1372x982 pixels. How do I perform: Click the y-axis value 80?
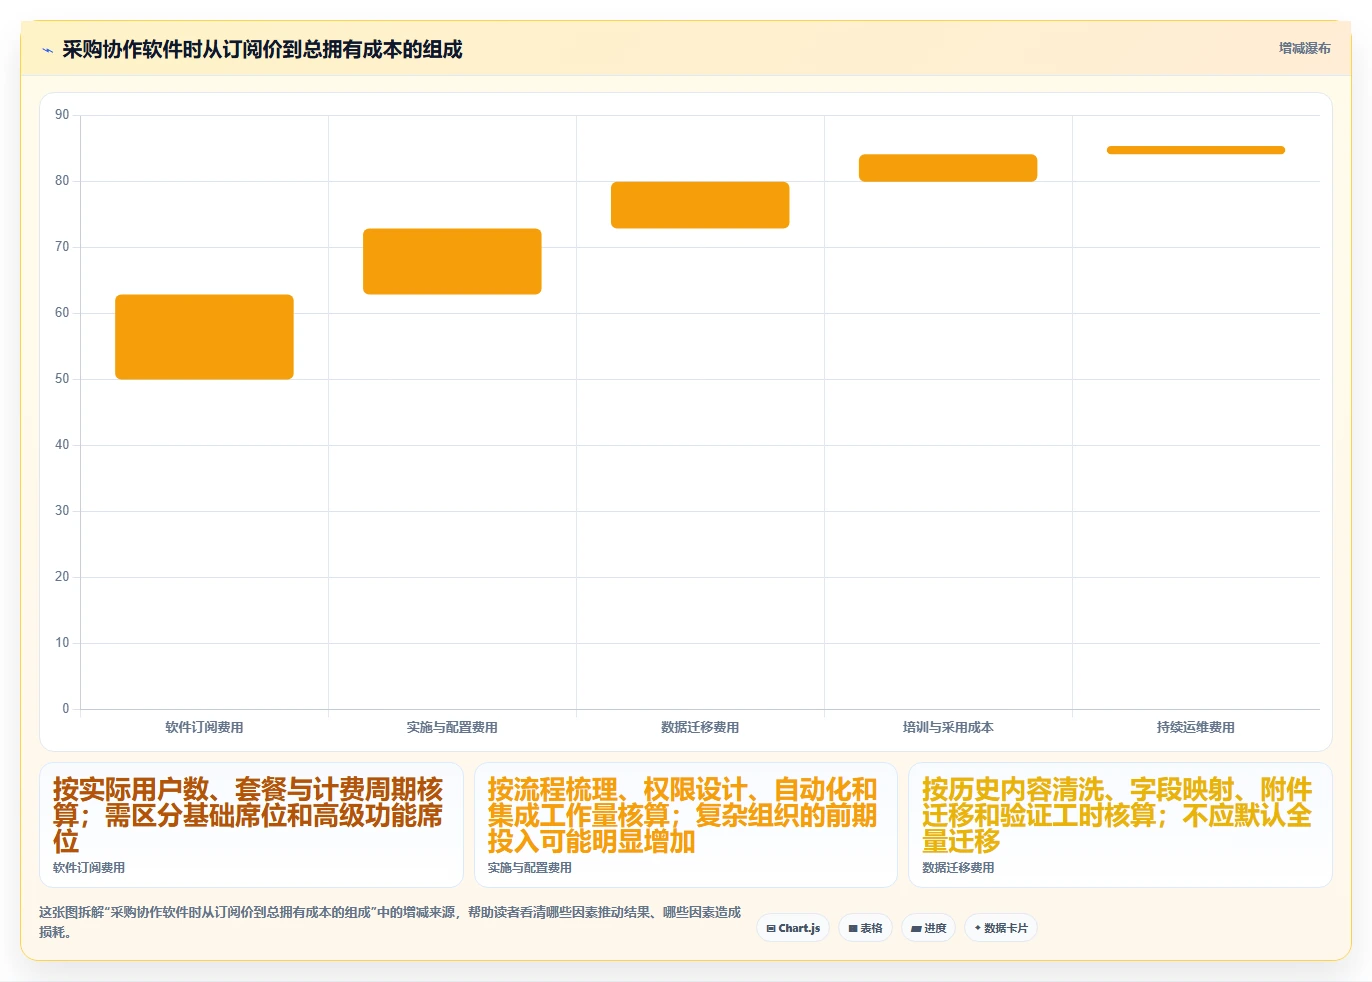[x=62, y=181]
